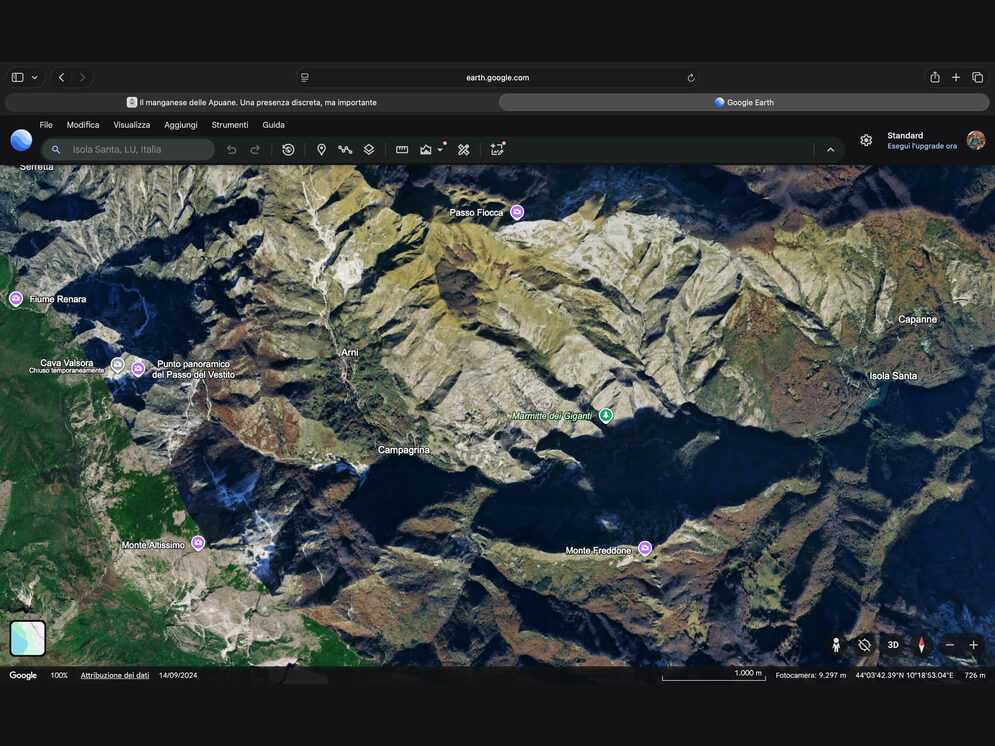Collapse the toolbar with the chevron
This screenshot has height=746, width=995.
(x=830, y=150)
